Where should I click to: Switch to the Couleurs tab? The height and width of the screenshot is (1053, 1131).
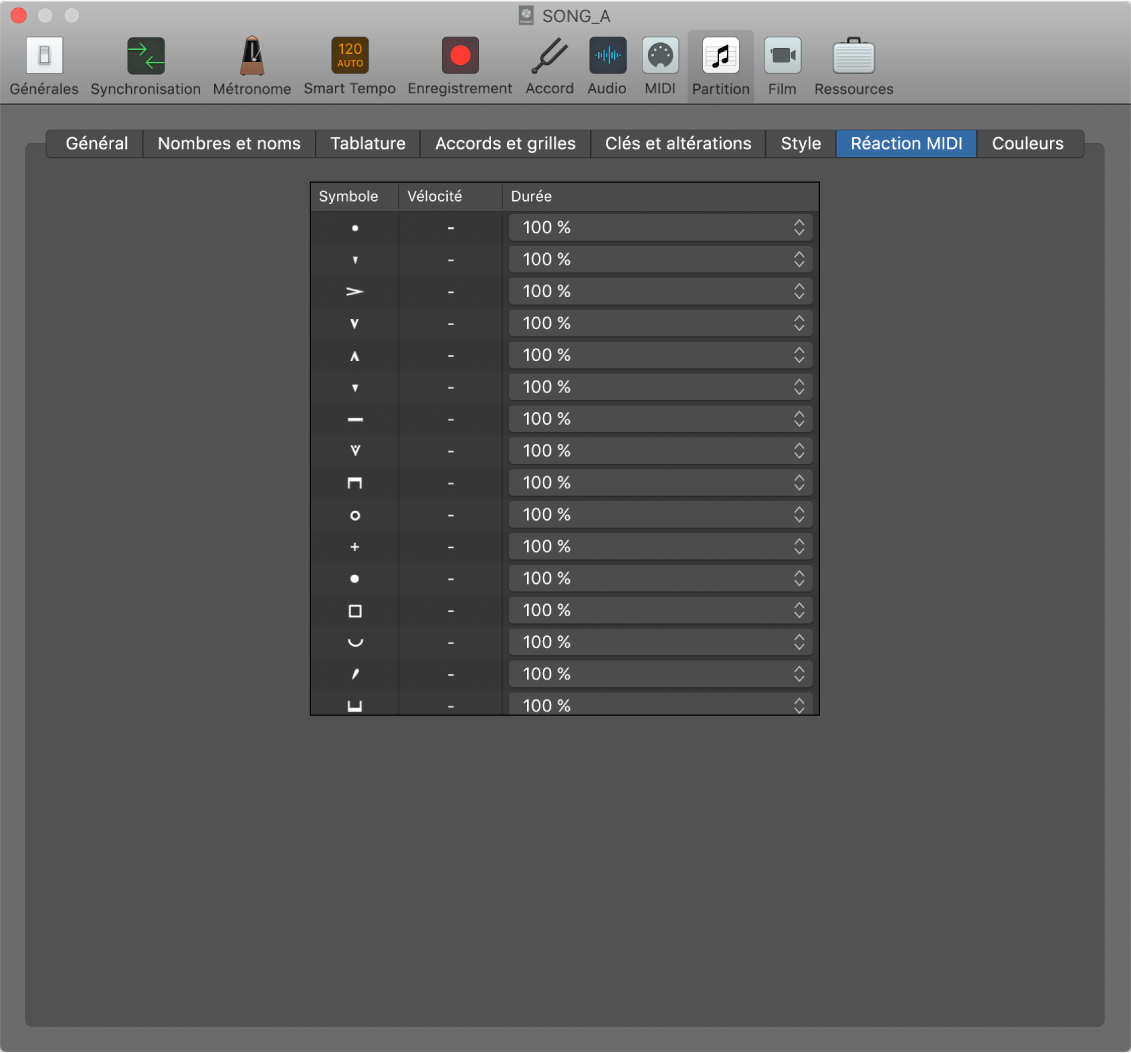tap(1027, 143)
